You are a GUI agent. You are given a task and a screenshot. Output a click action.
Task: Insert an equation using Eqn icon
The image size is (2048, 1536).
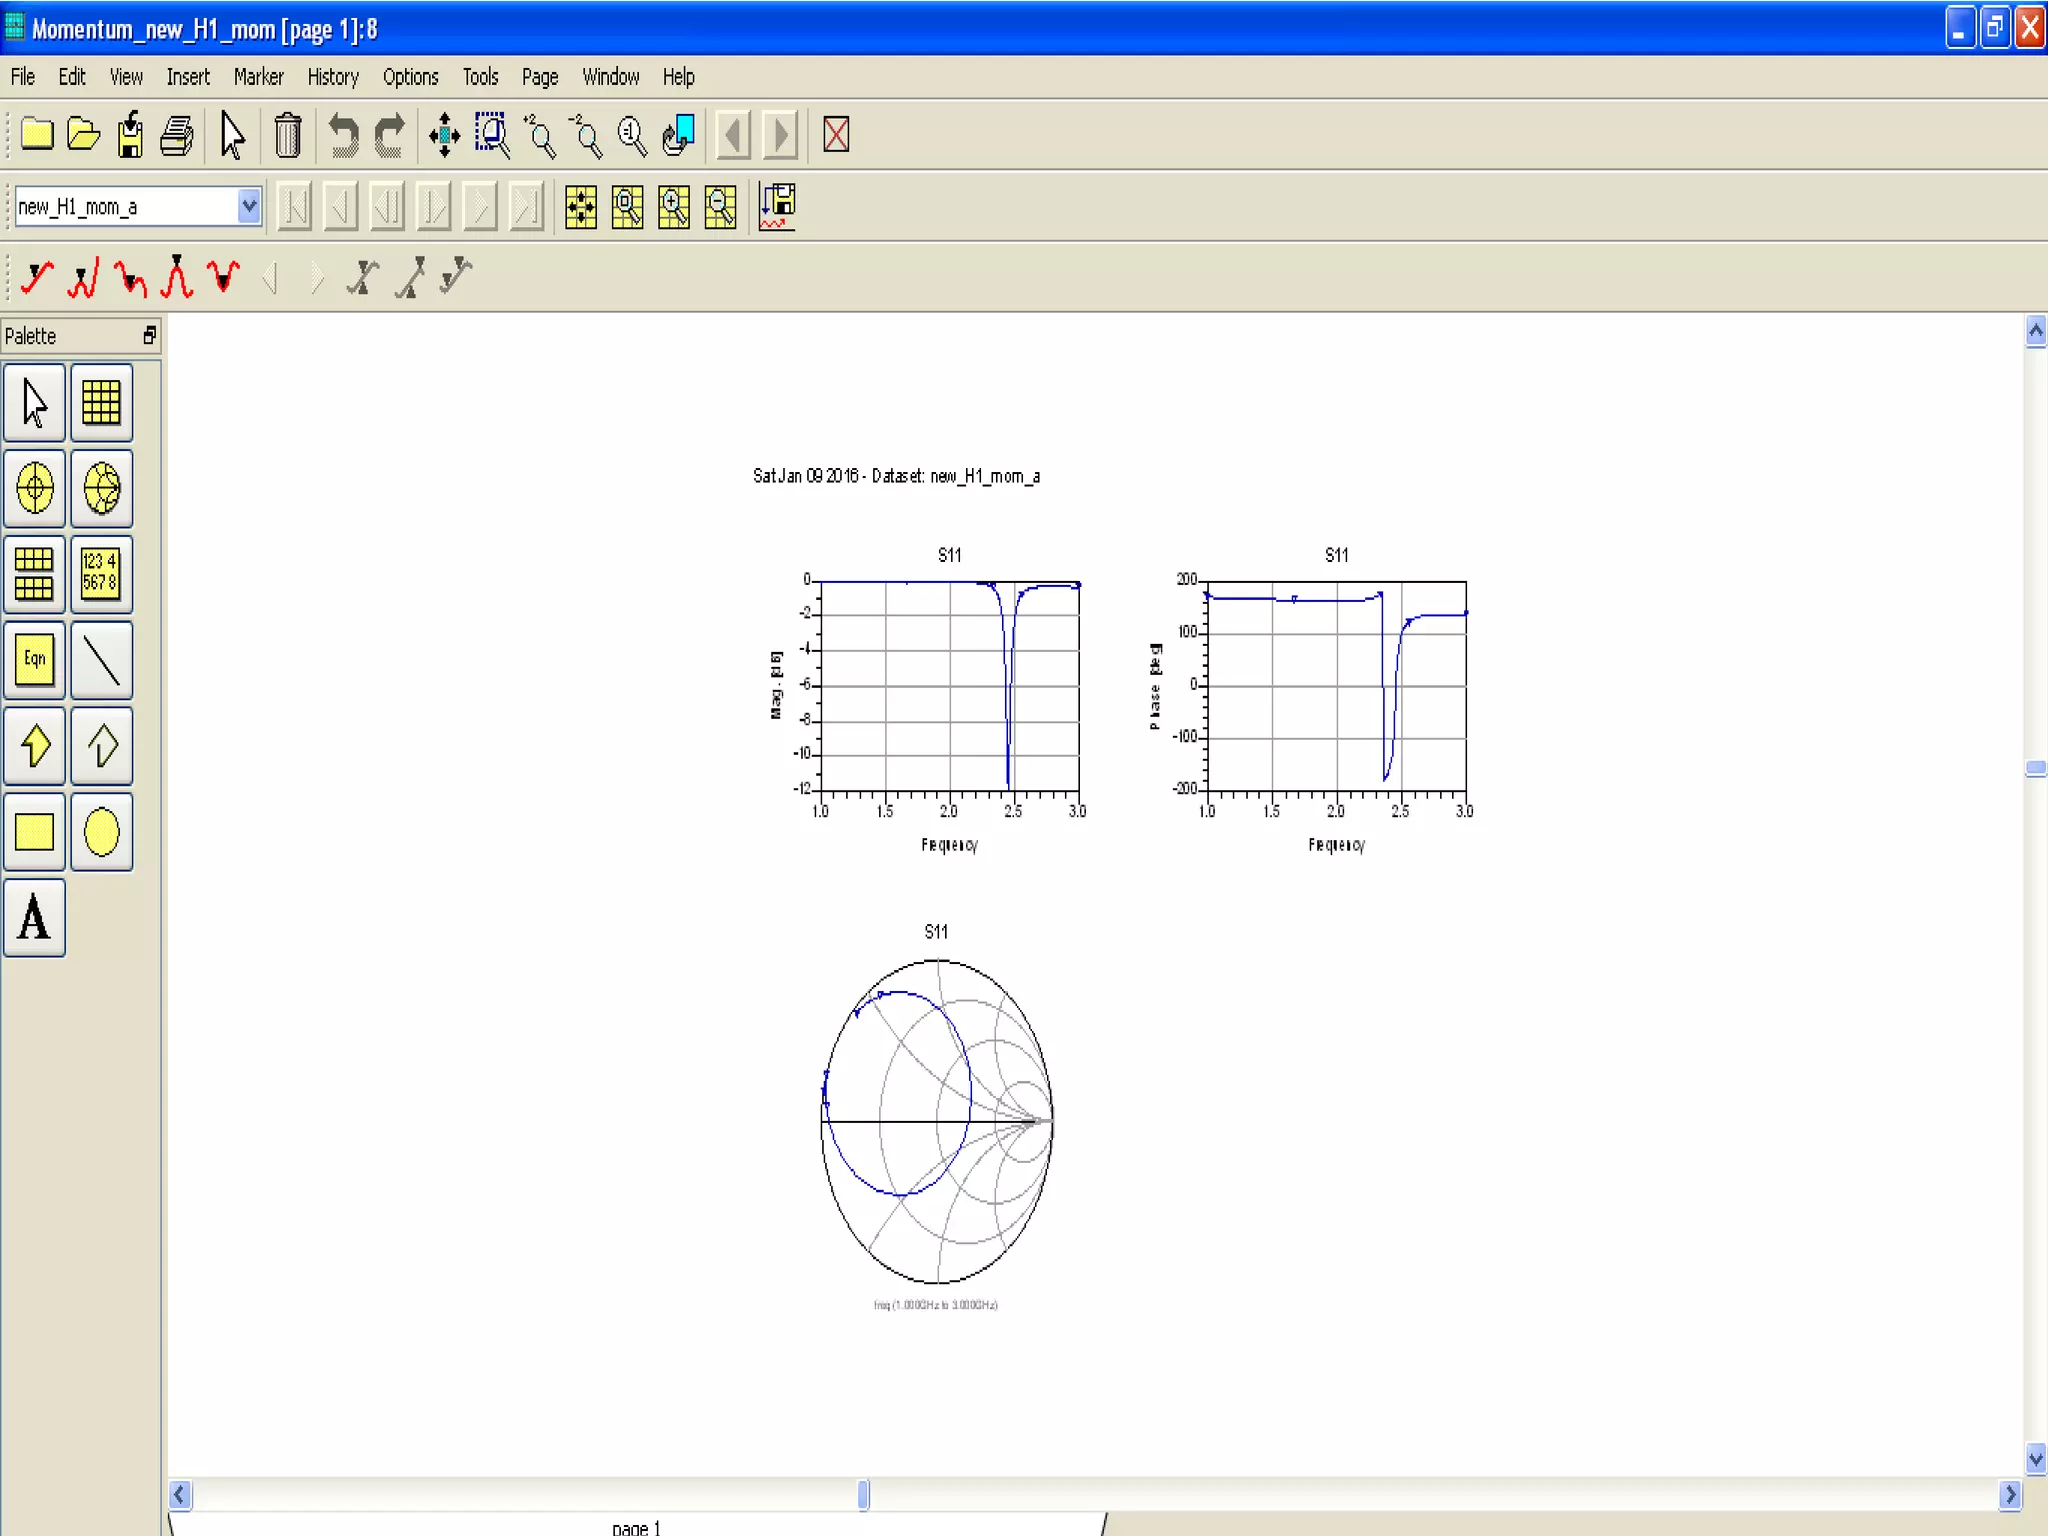point(35,660)
